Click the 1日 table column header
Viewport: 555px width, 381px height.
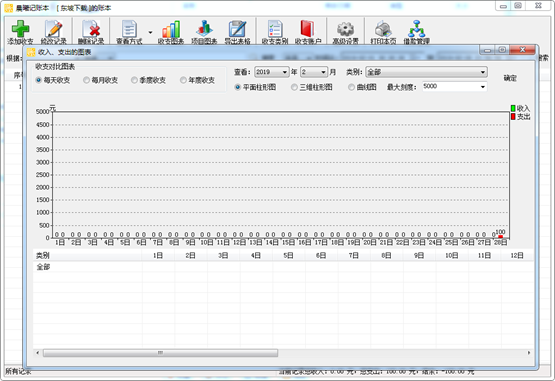point(158,255)
